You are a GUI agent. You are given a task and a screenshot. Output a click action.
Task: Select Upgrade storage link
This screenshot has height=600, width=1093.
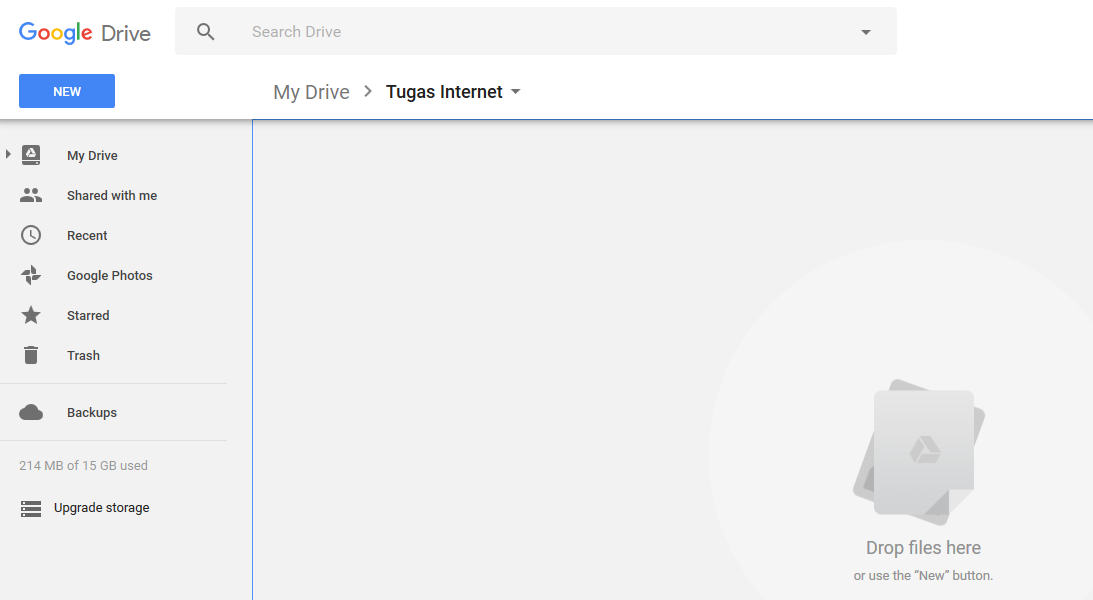[101, 508]
